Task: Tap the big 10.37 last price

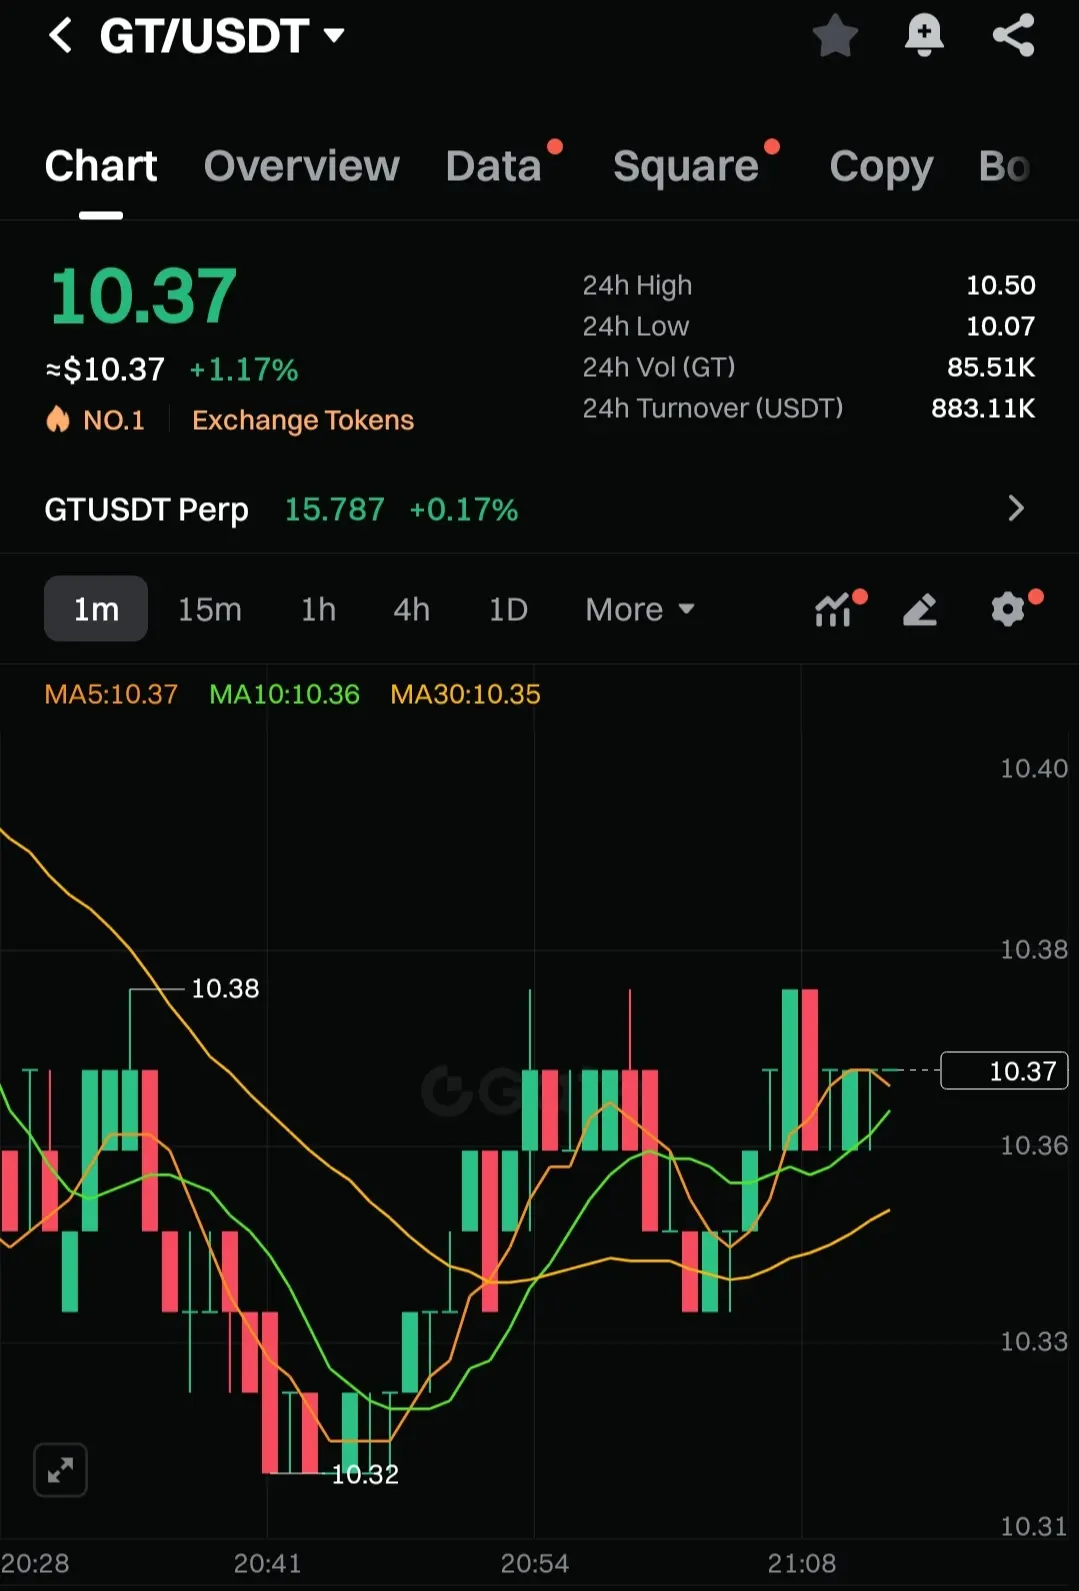Action: [143, 296]
